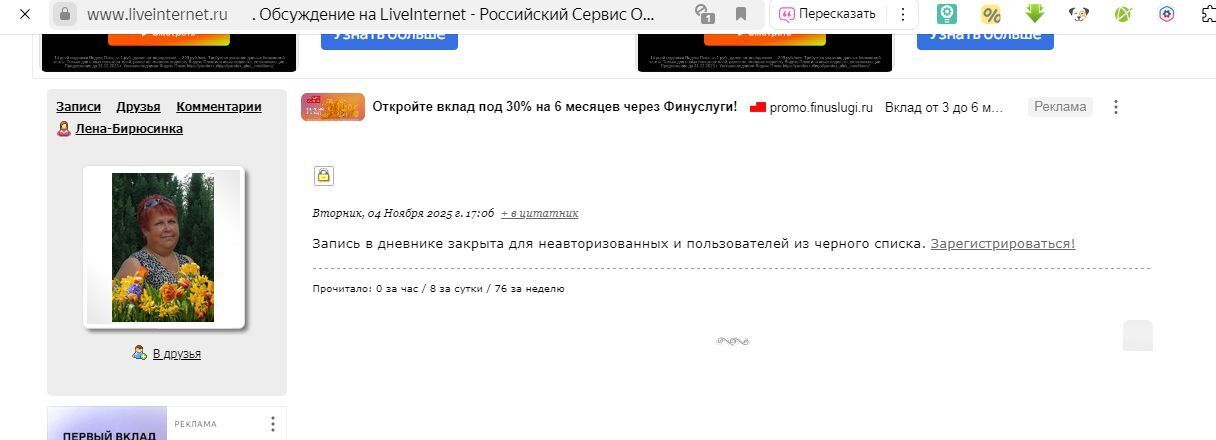The width and height of the screenshot is (1216, 440).
Task: Open the Записи tab
Action: click(78, 107)
